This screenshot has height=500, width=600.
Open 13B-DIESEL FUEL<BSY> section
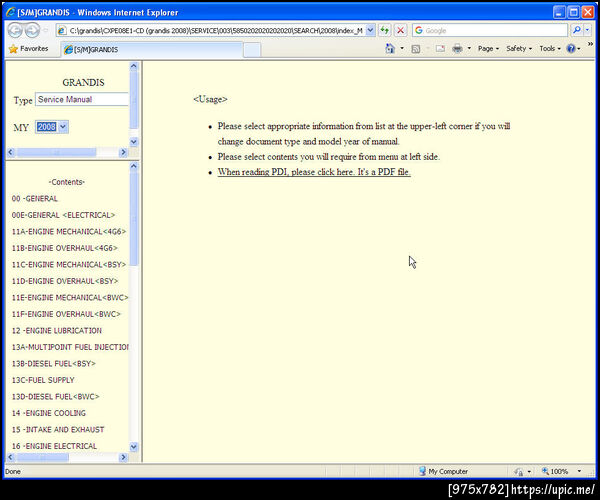pyautogui.click(x=54, y=363)
